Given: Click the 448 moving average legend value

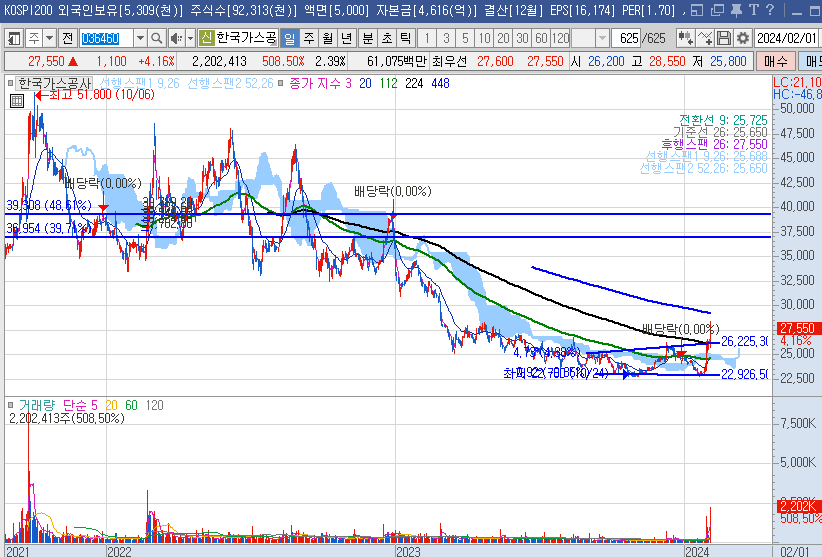Looking at the screenshot, I should point(440,83).
